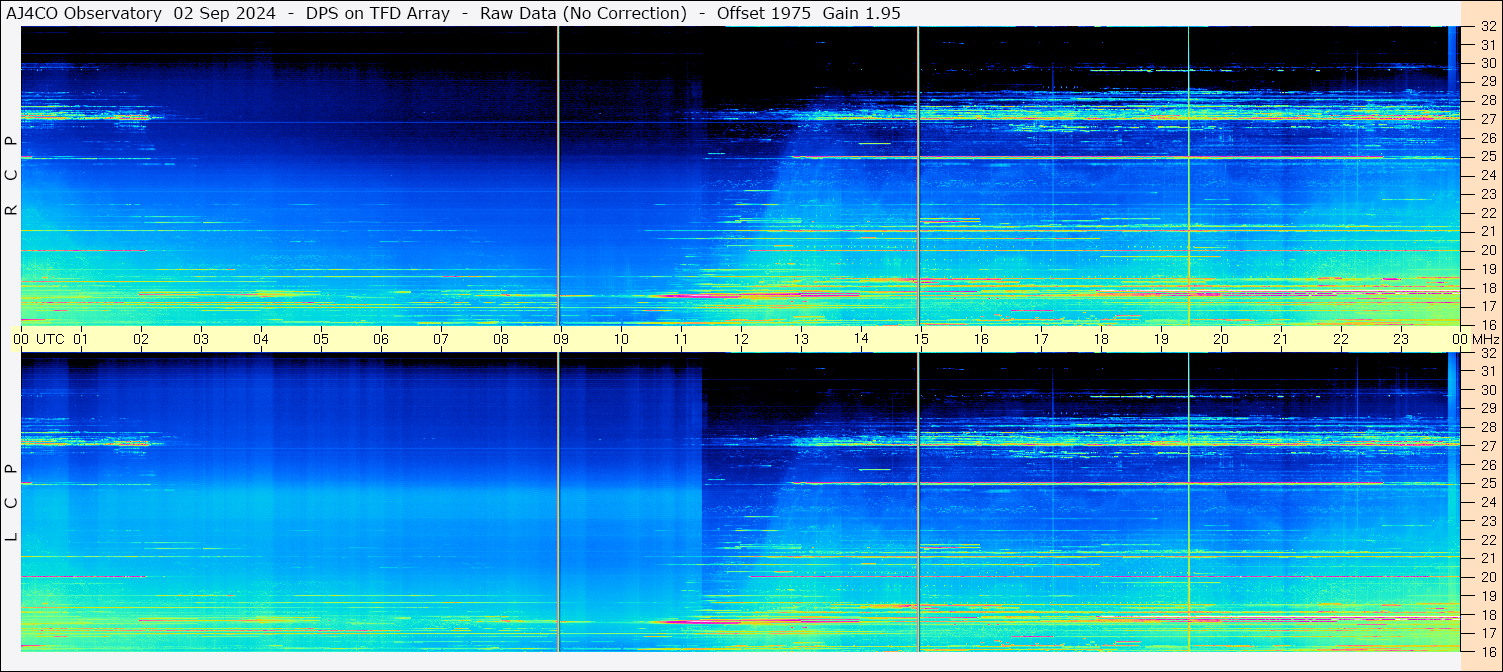
Task: Click hour '16' on the time axis
Action: tap(981, 339)
